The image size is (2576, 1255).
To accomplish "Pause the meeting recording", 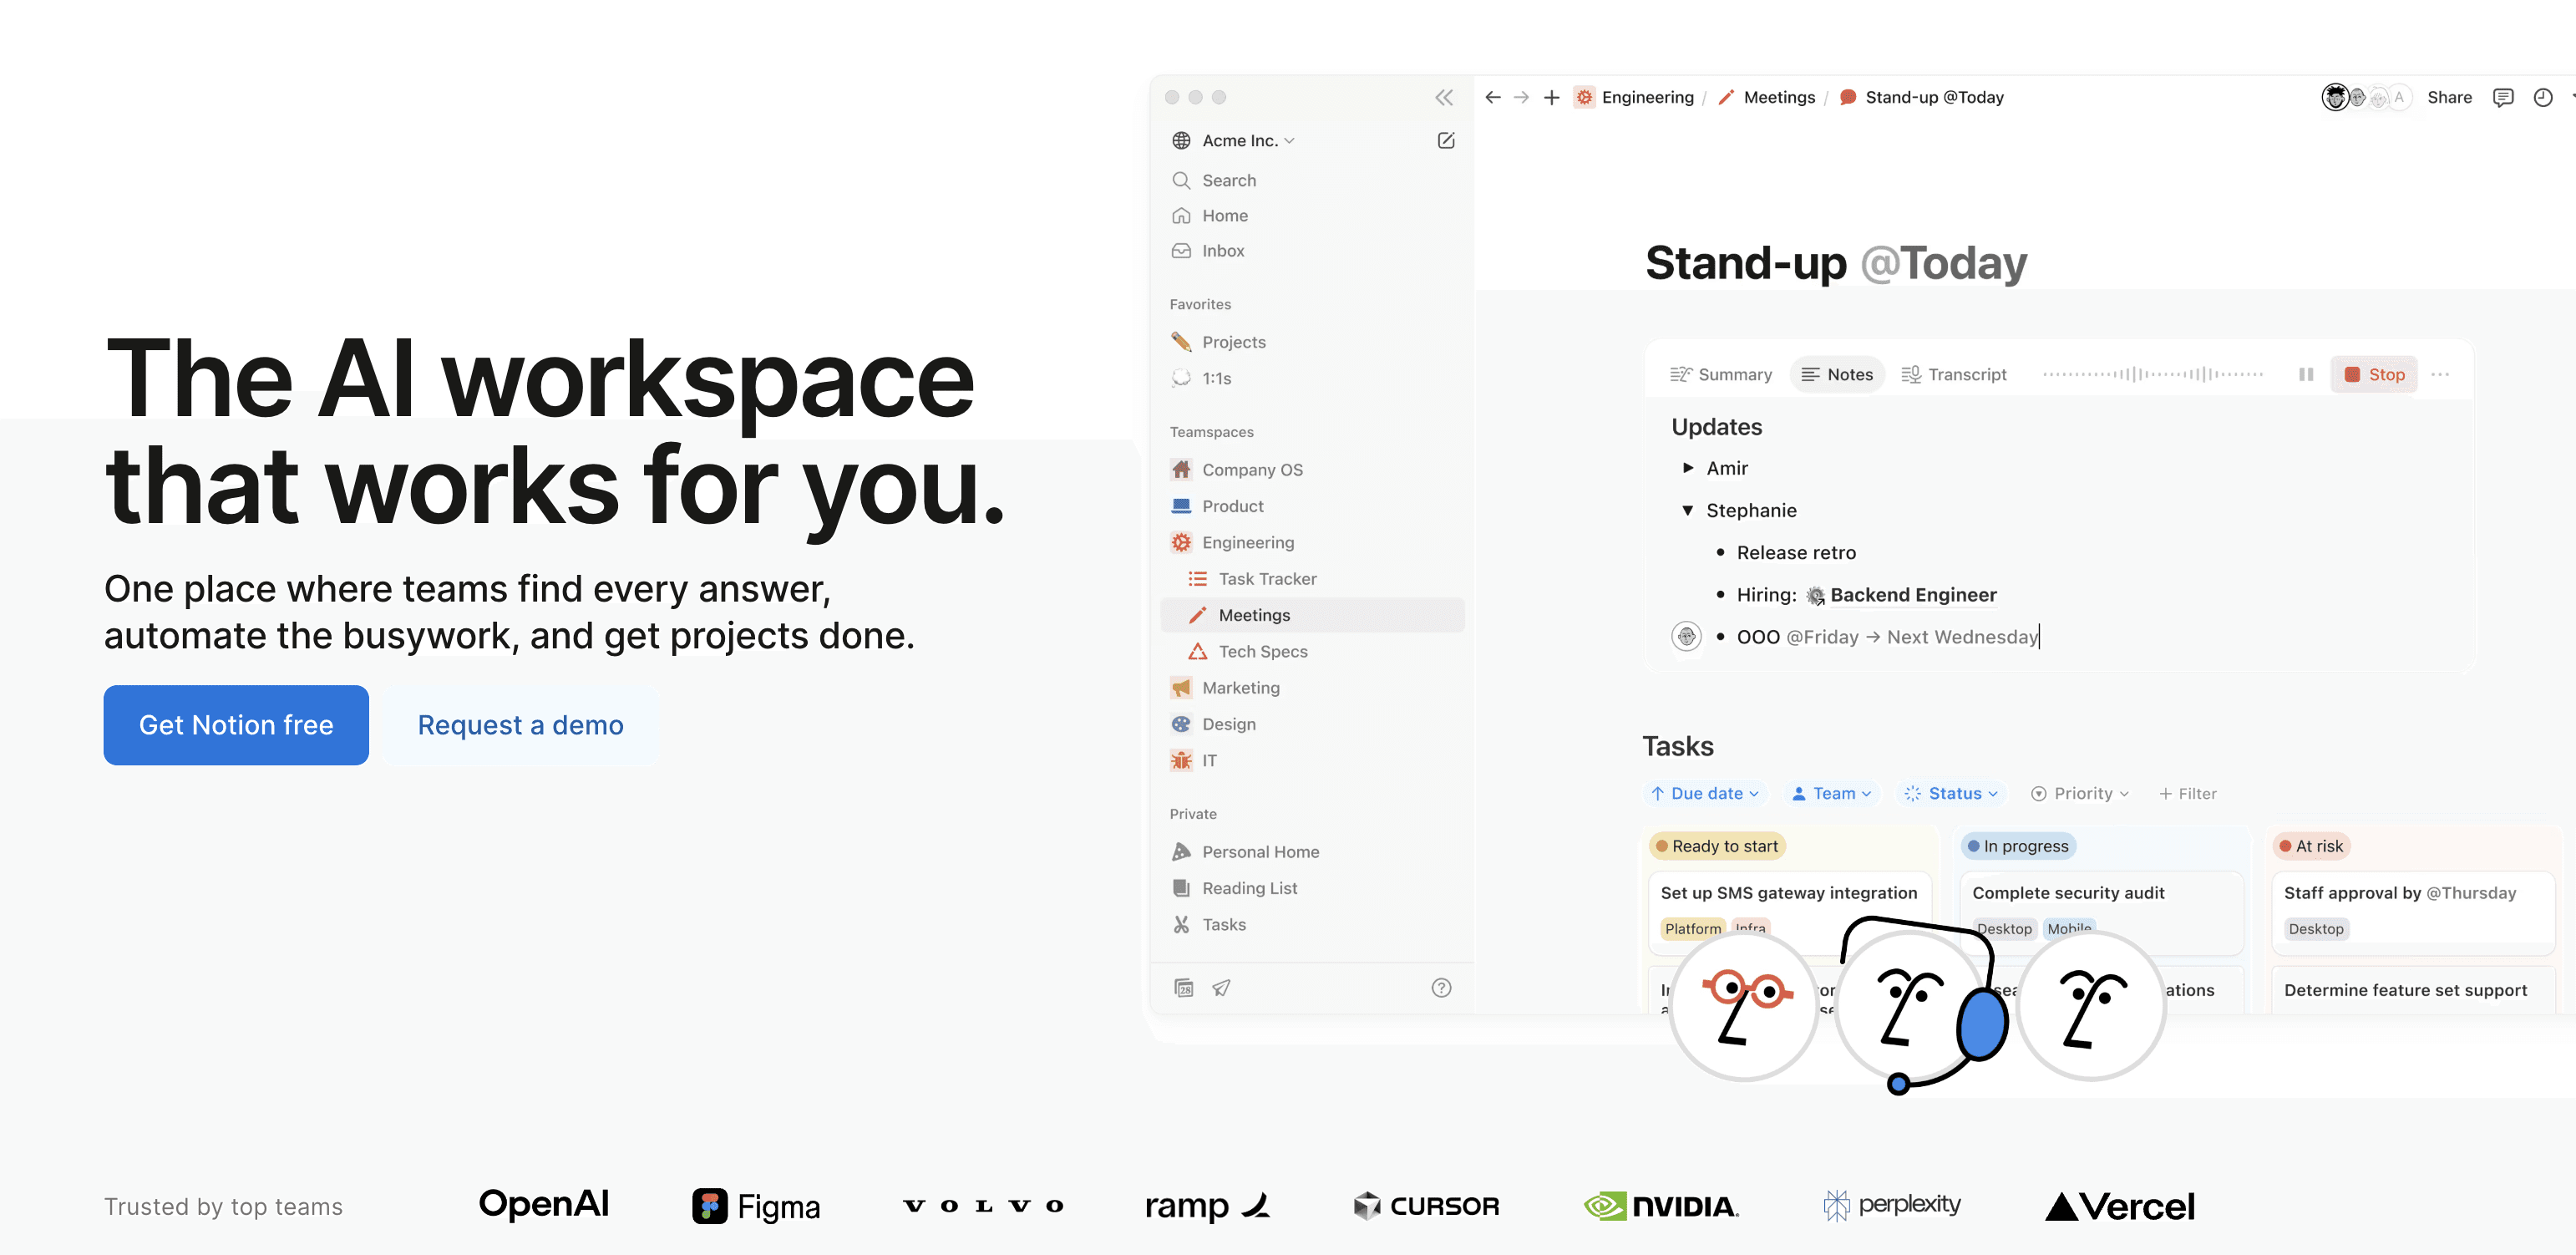I will 2305,374.
